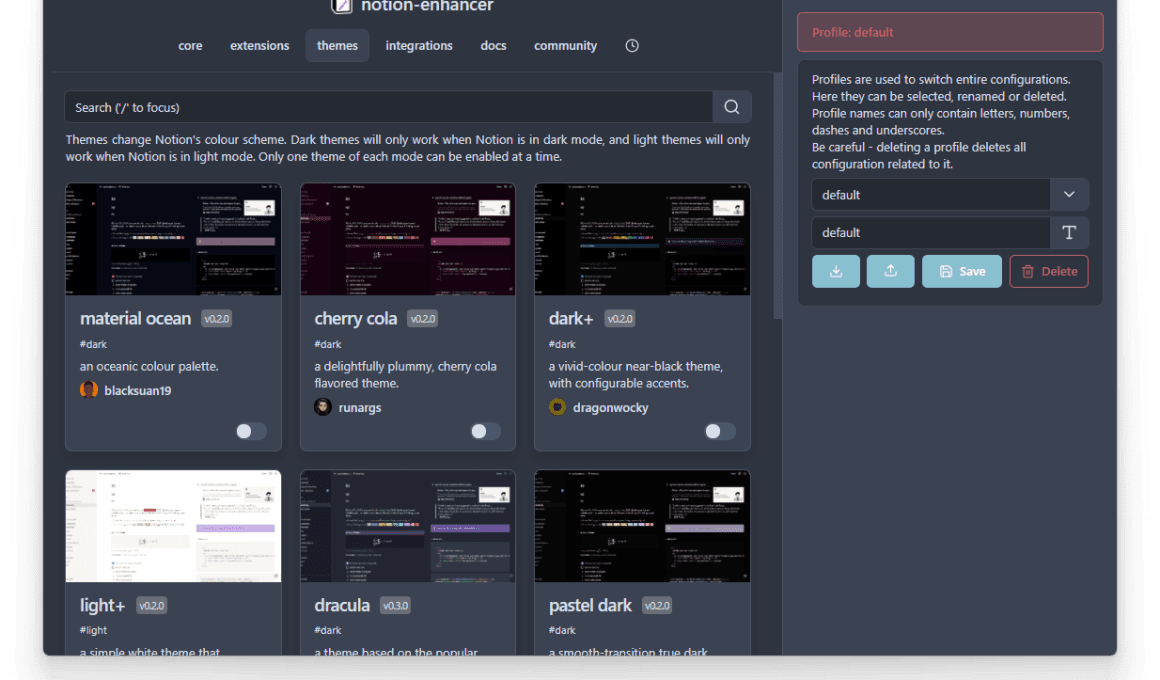Click the material ocean theme title
This screenshot has width=1160, height=680.
pyautogui.click(x=135, y=319)
